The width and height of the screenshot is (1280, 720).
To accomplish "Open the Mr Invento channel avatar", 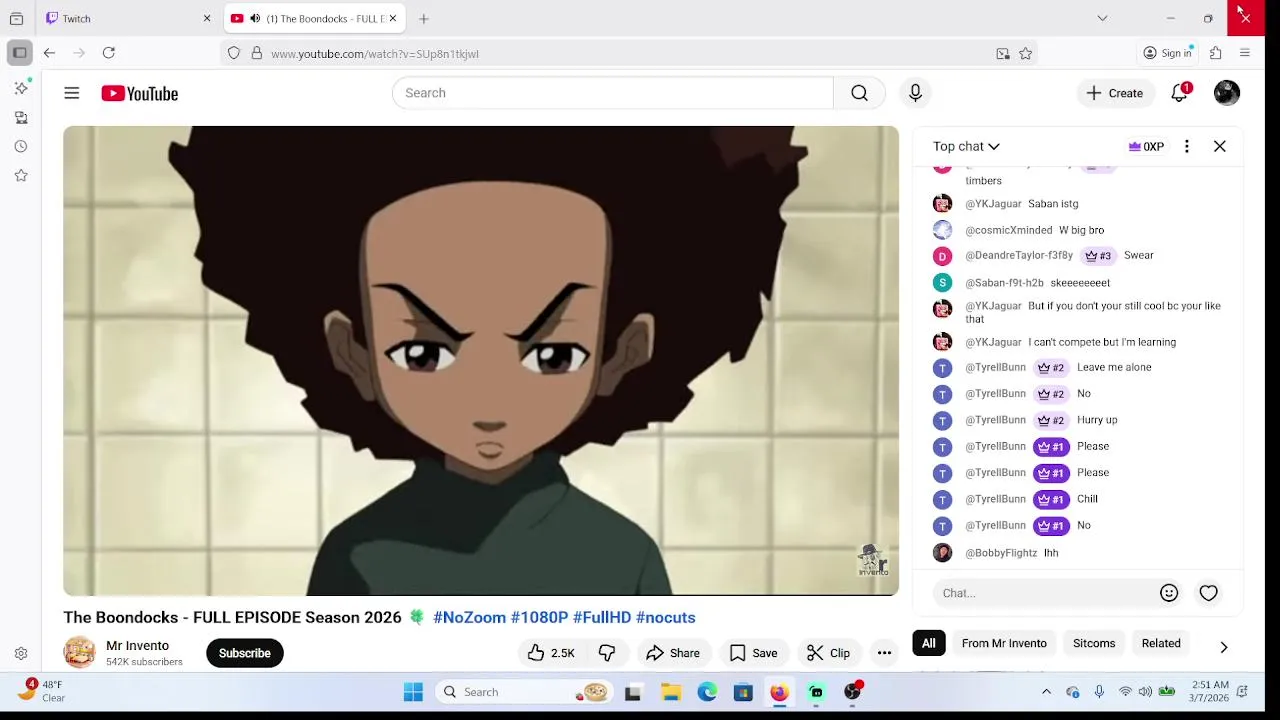I will (79, 652).
